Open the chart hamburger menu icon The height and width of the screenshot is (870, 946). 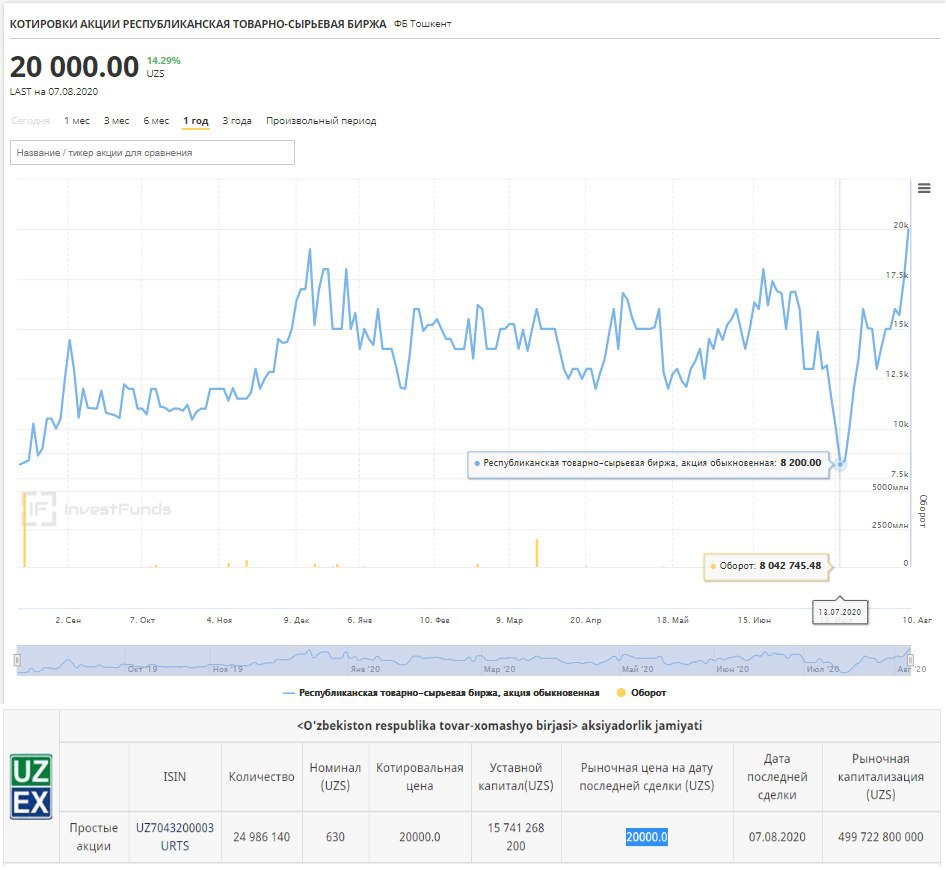(924, 188)
